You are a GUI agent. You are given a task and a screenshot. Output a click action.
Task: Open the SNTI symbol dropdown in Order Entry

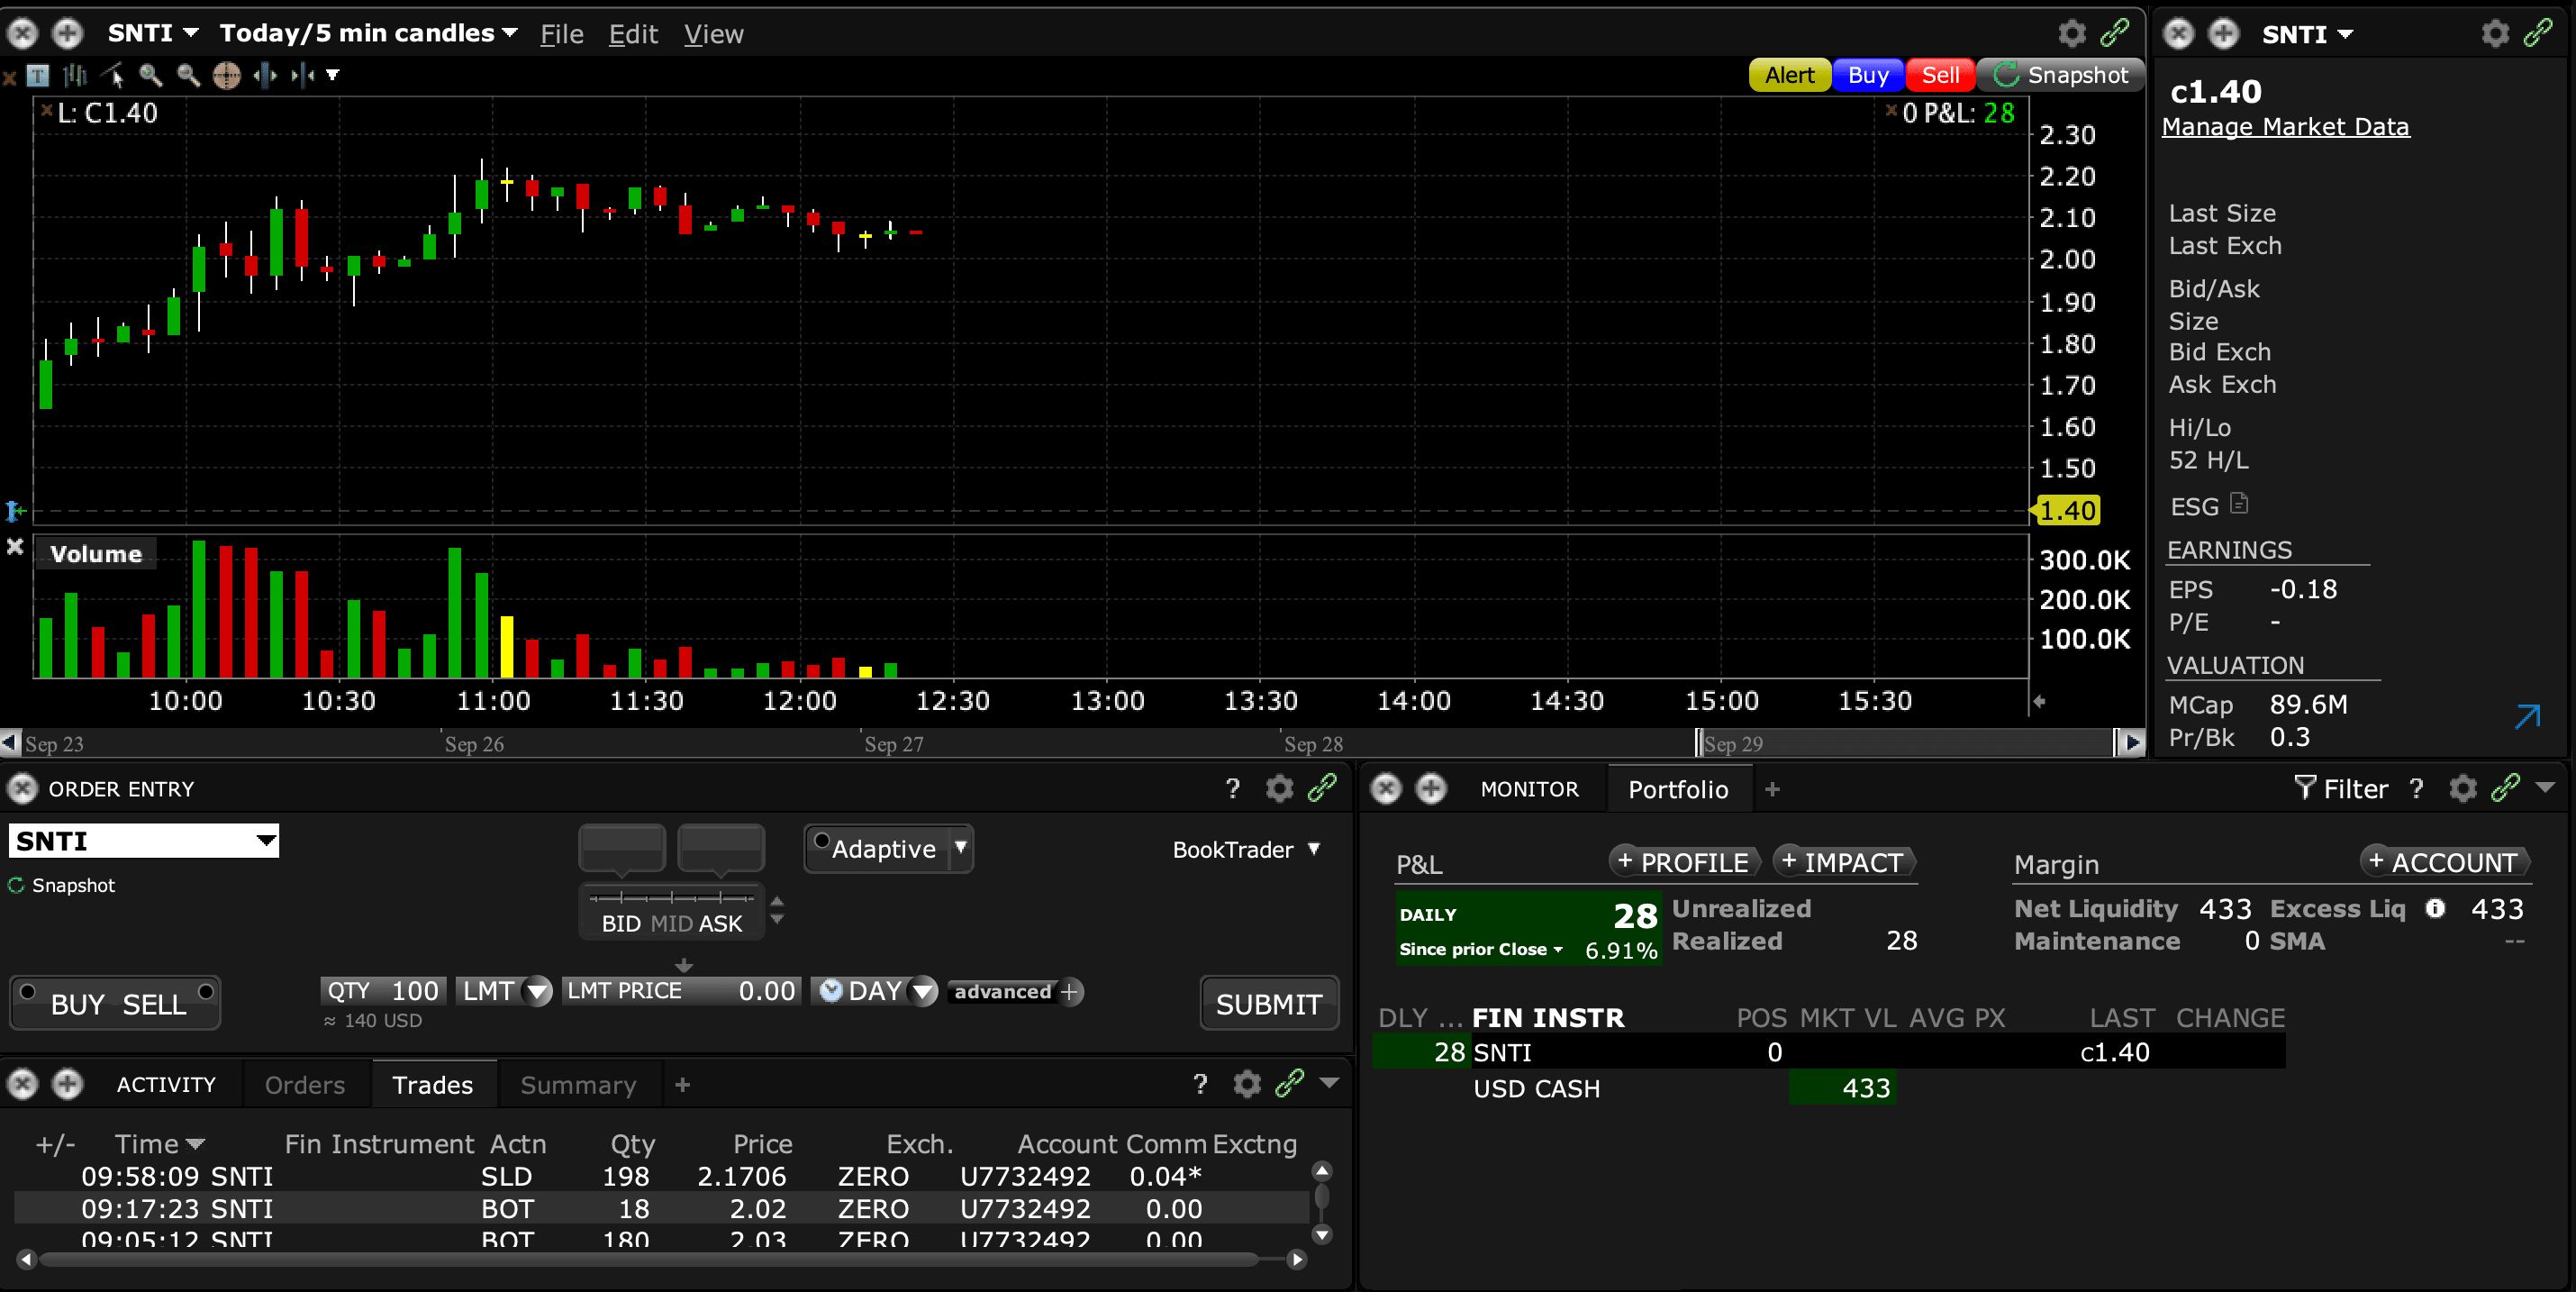pos(265,840)
